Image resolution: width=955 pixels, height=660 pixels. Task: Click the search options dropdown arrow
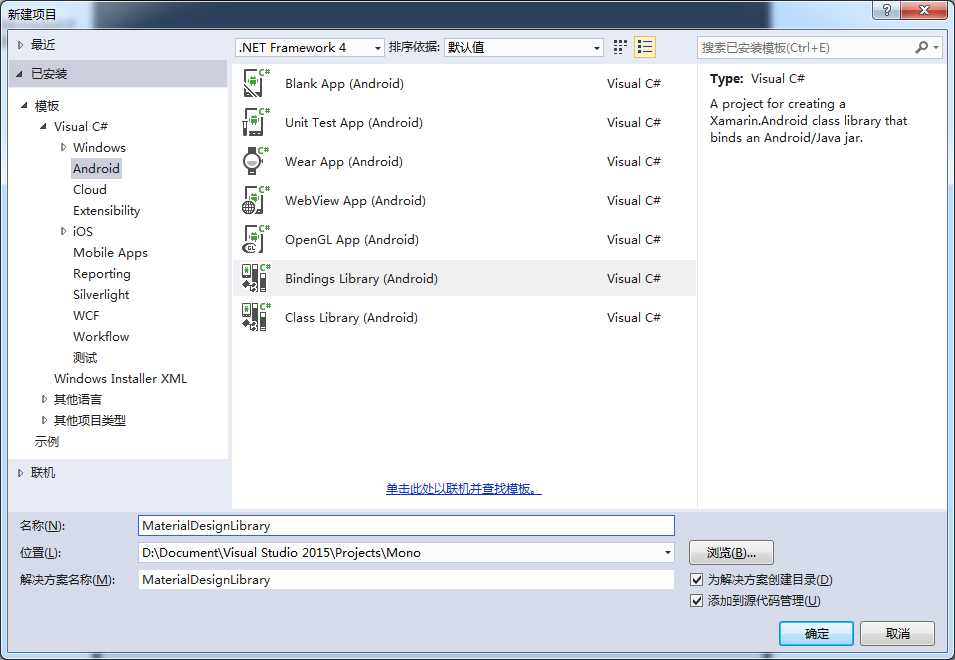(x=936, y=47)
